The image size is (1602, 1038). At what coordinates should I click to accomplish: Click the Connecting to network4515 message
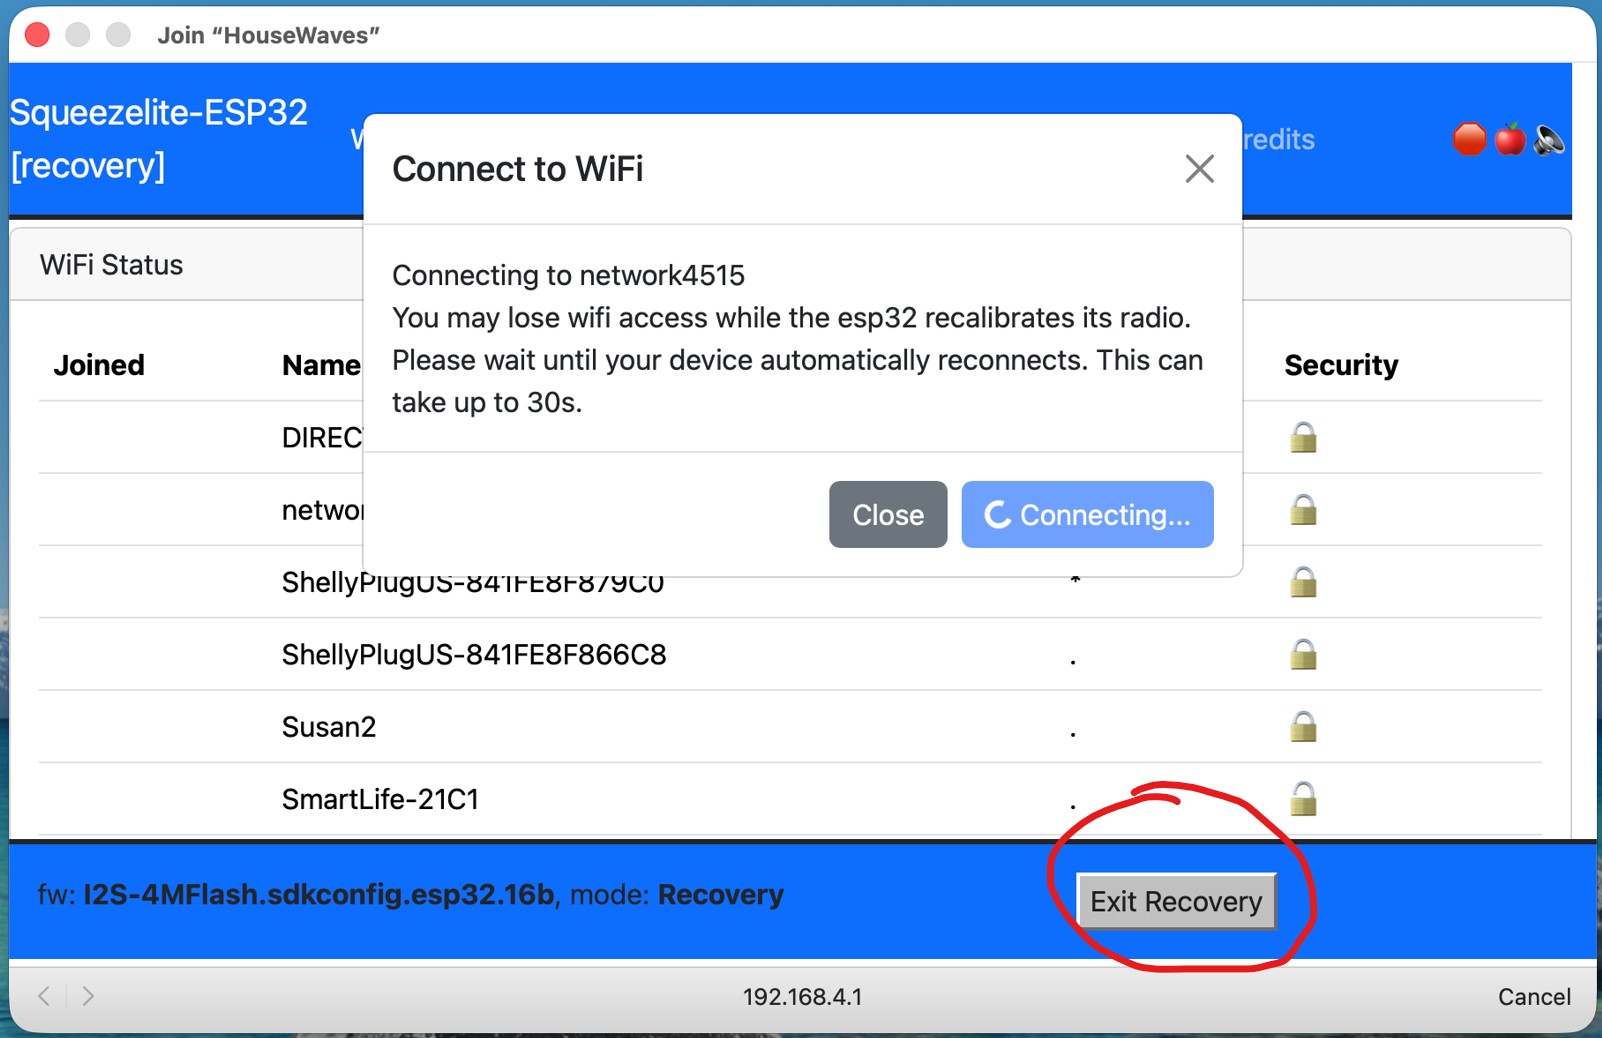[568, 275]
